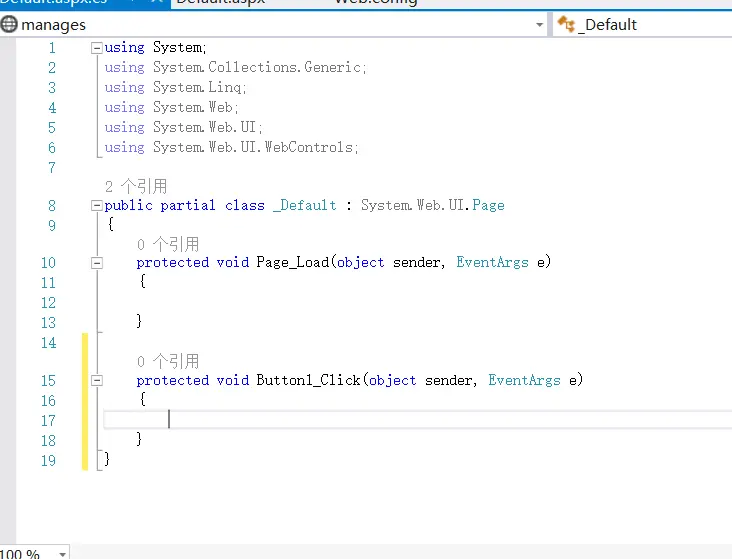Open the '0 个引用' lens above Page_Load

[168, 244]
